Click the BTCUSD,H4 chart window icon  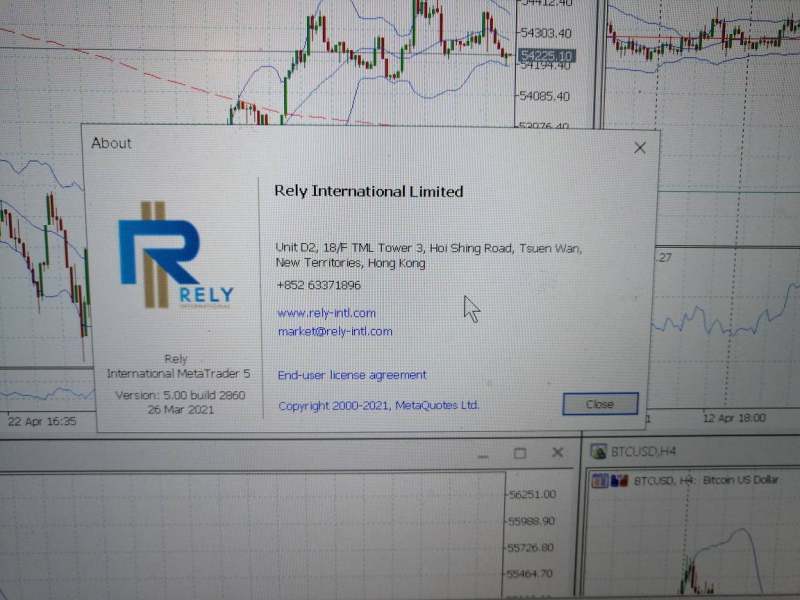pyautogui.click(x=598, y=451)
